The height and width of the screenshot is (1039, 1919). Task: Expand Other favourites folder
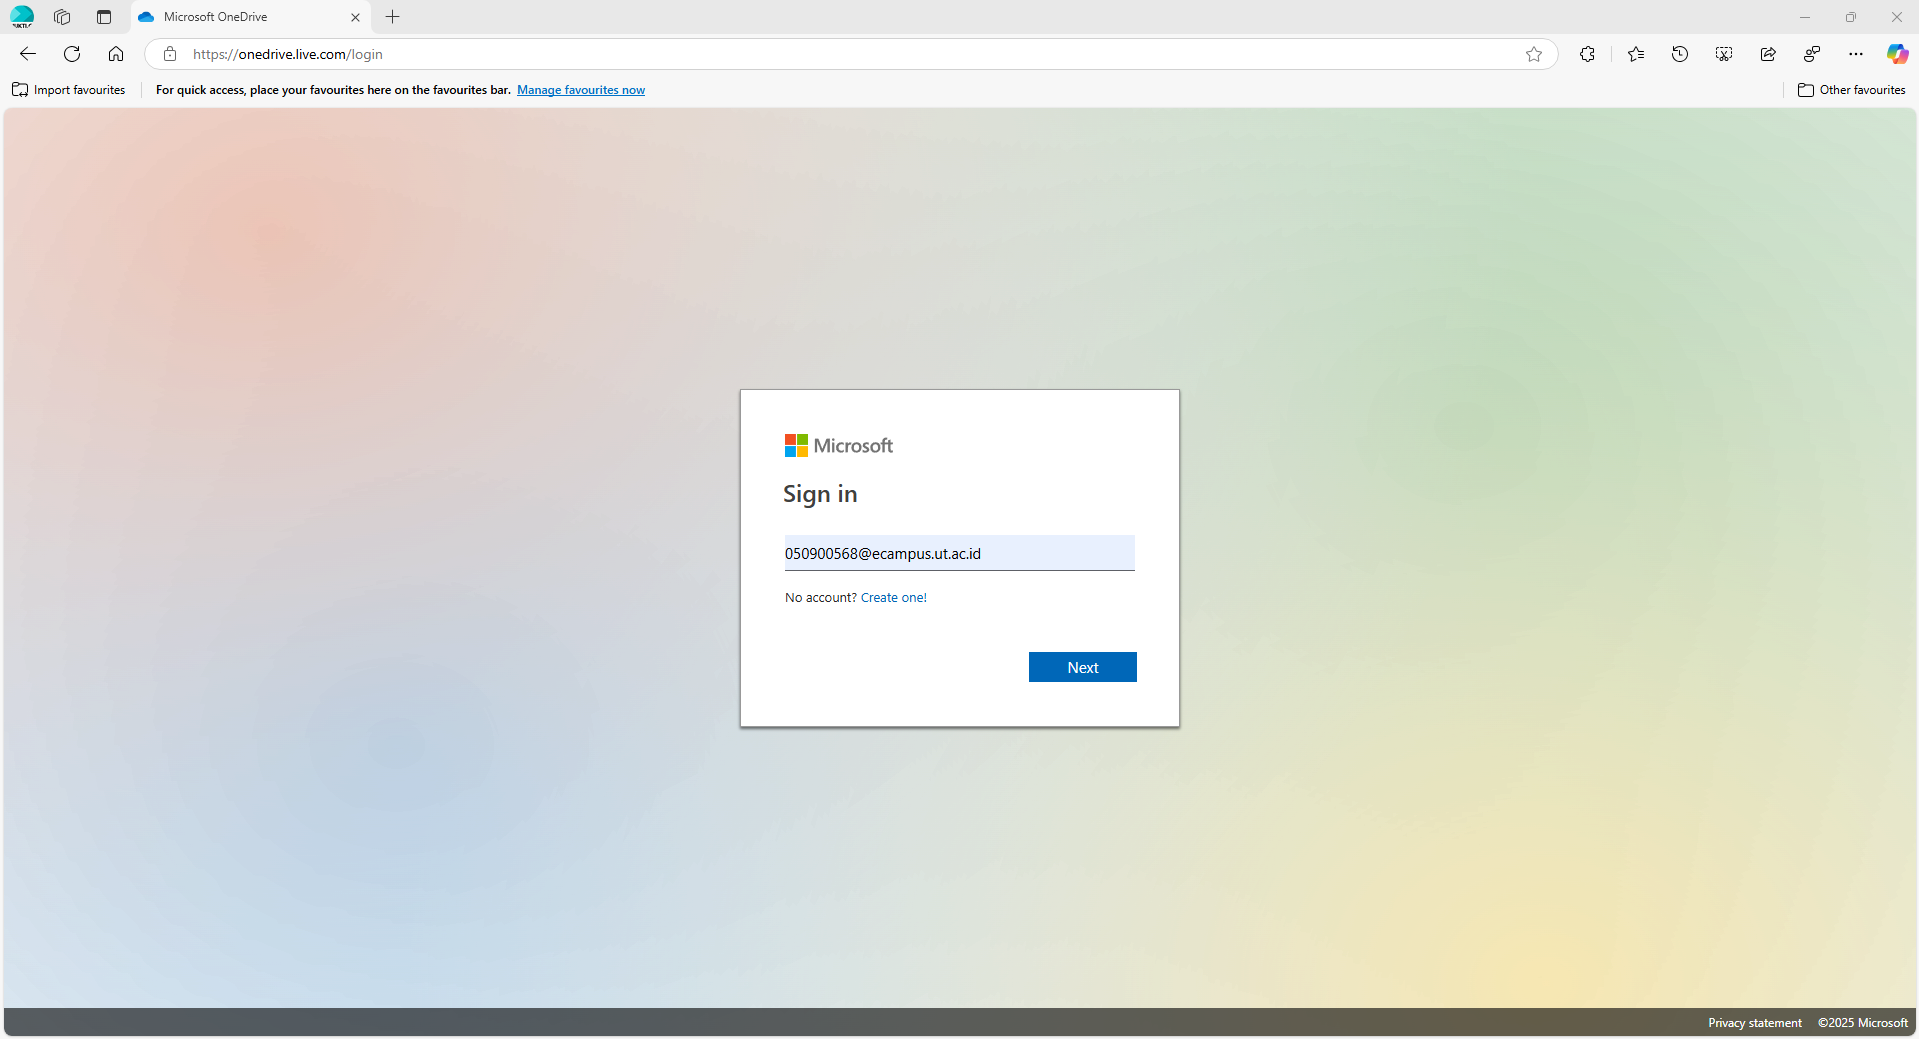pyautogui.click(x=1852, y=89)
